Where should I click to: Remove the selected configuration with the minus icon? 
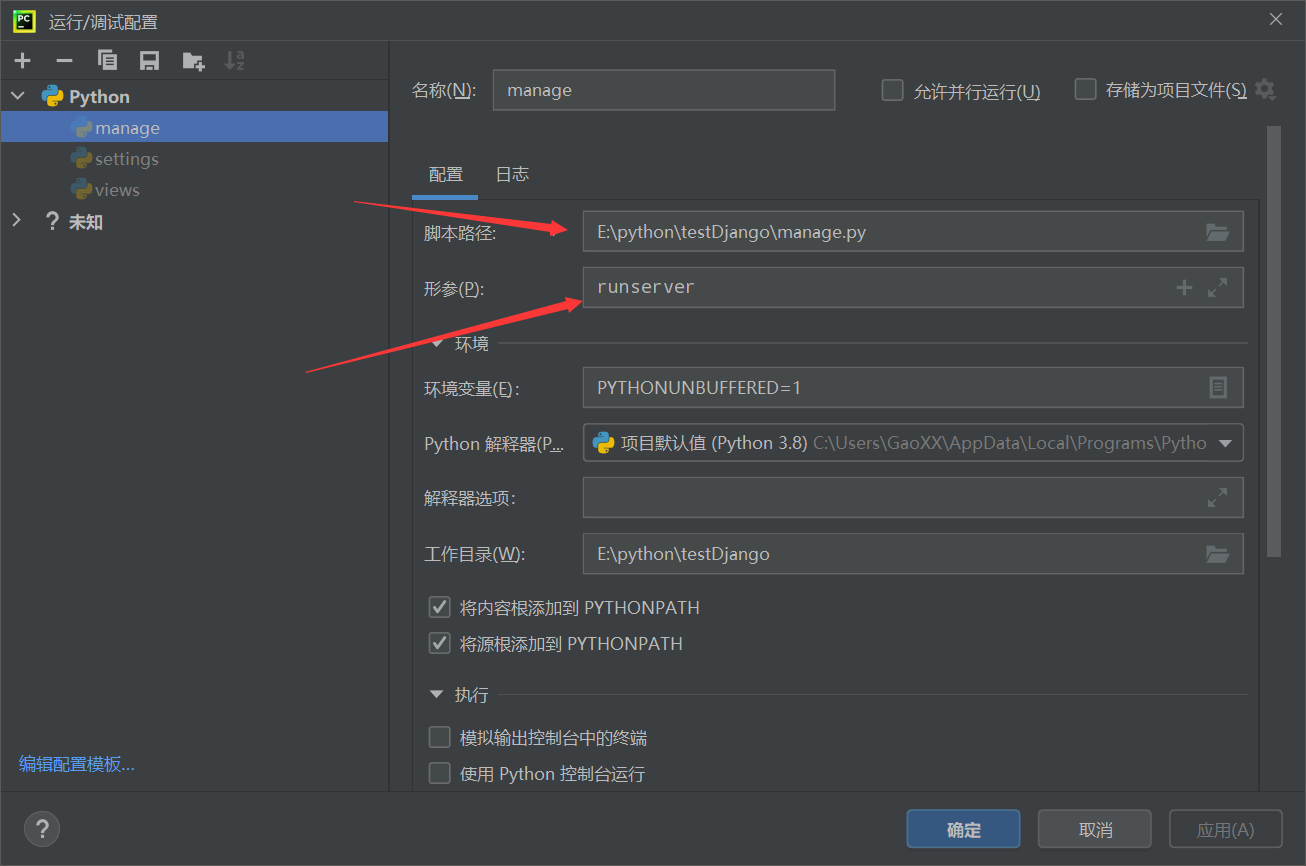pos(64,61)
